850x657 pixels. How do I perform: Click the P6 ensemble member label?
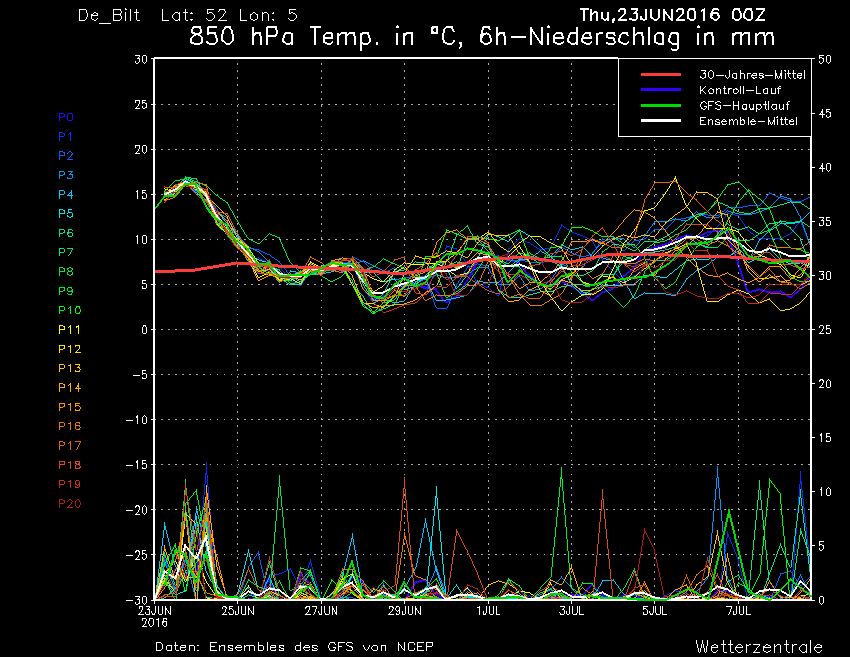66,233
